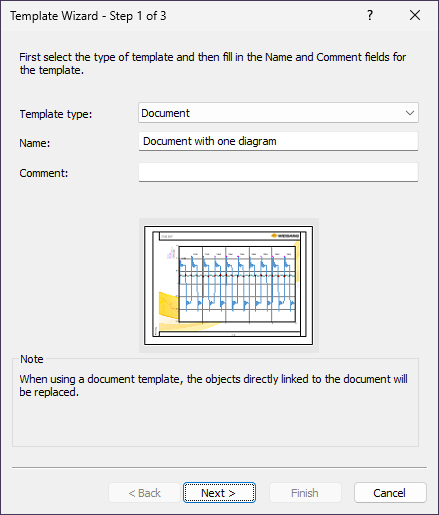This screenshot has width=439, height=515.
Task: Click the WEISANG logo in the preview
Action: point(285,236)
